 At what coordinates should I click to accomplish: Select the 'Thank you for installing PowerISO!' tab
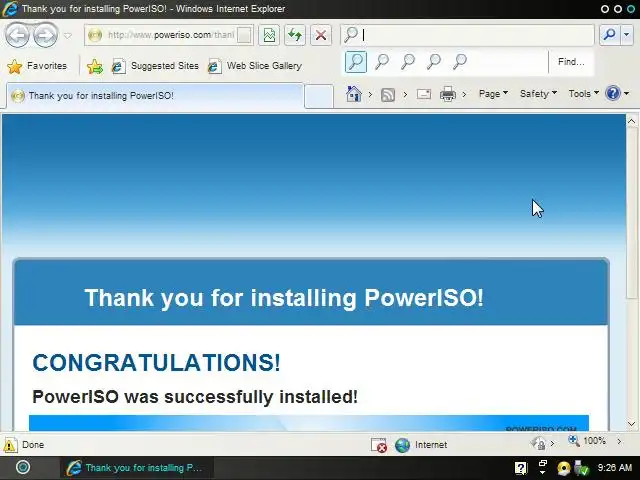coord(155,96)
